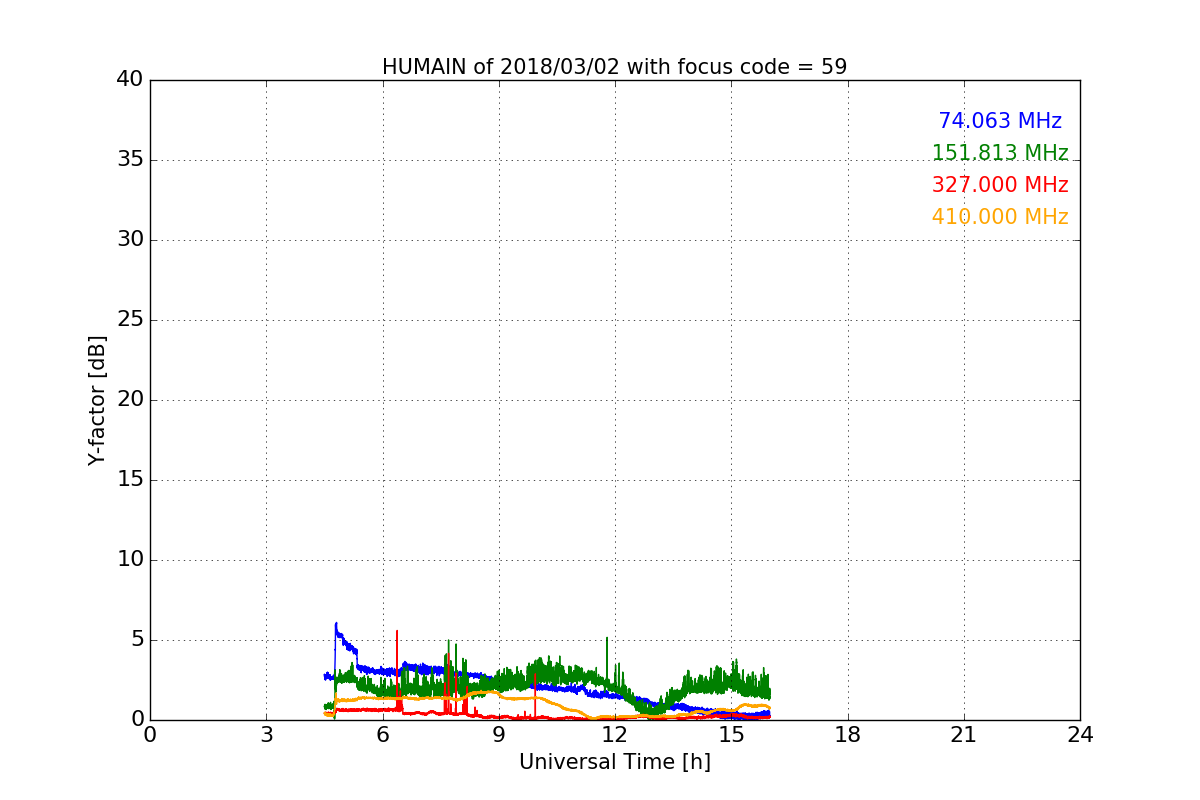Select the red 327.000 MHz legend label
Image resolution: width=1200 pixels, height=800 pixels.
pyautogui.click(x=1000, y=185)
